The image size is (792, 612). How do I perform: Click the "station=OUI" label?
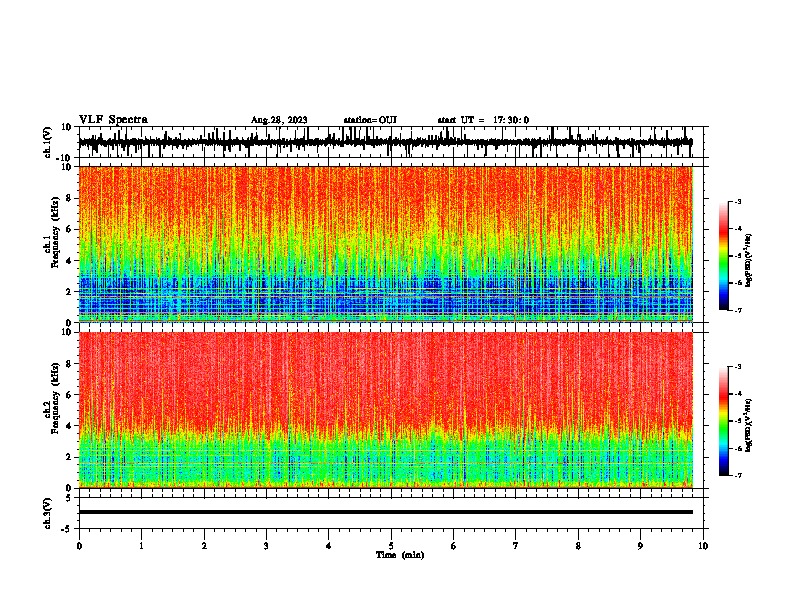(x=370, y=120)
